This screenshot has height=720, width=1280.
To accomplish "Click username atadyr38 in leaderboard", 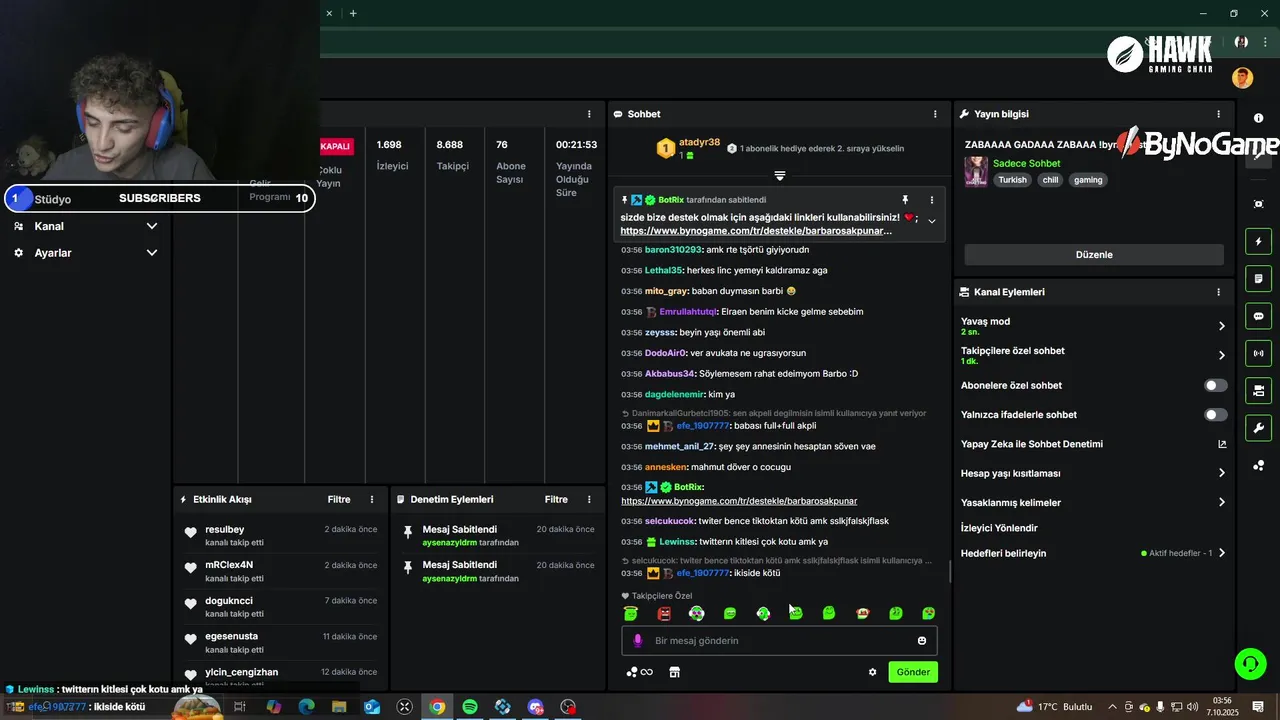I will [x=699, y=142].
